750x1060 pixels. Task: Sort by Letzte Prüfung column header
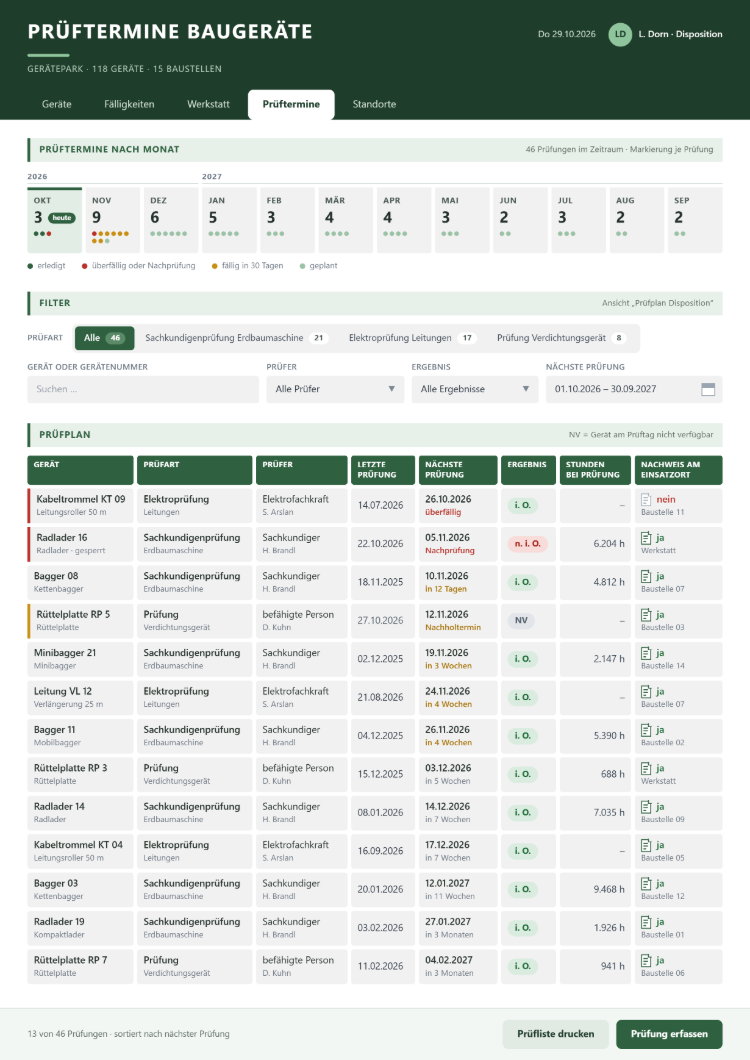click(x=383, y=470)
